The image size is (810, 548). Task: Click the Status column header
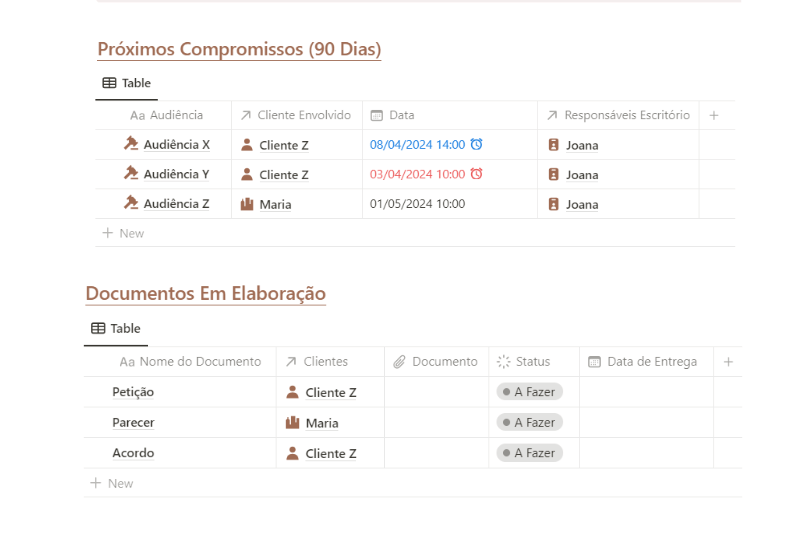(532, 362)
